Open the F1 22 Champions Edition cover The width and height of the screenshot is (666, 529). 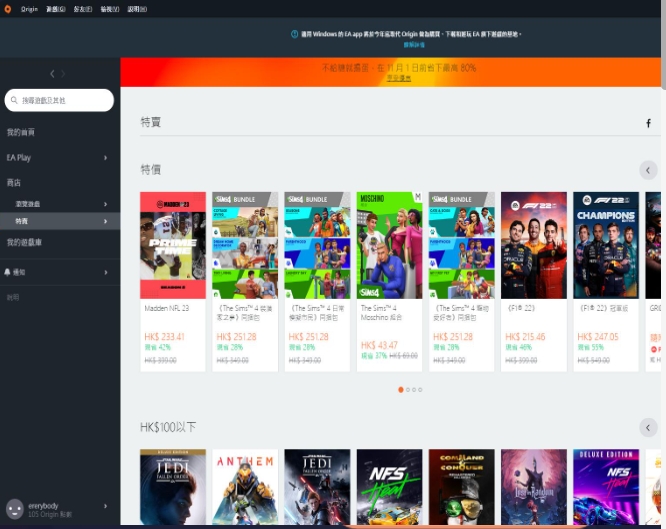click(606, 245)
